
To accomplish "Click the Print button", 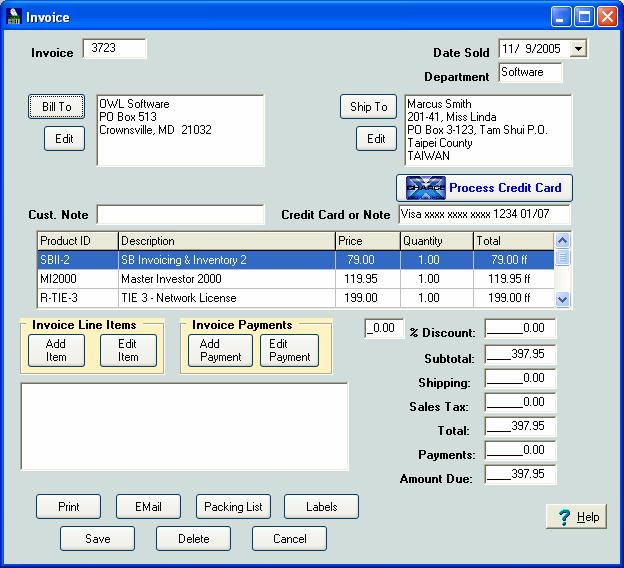I will (x=68, y=507).
